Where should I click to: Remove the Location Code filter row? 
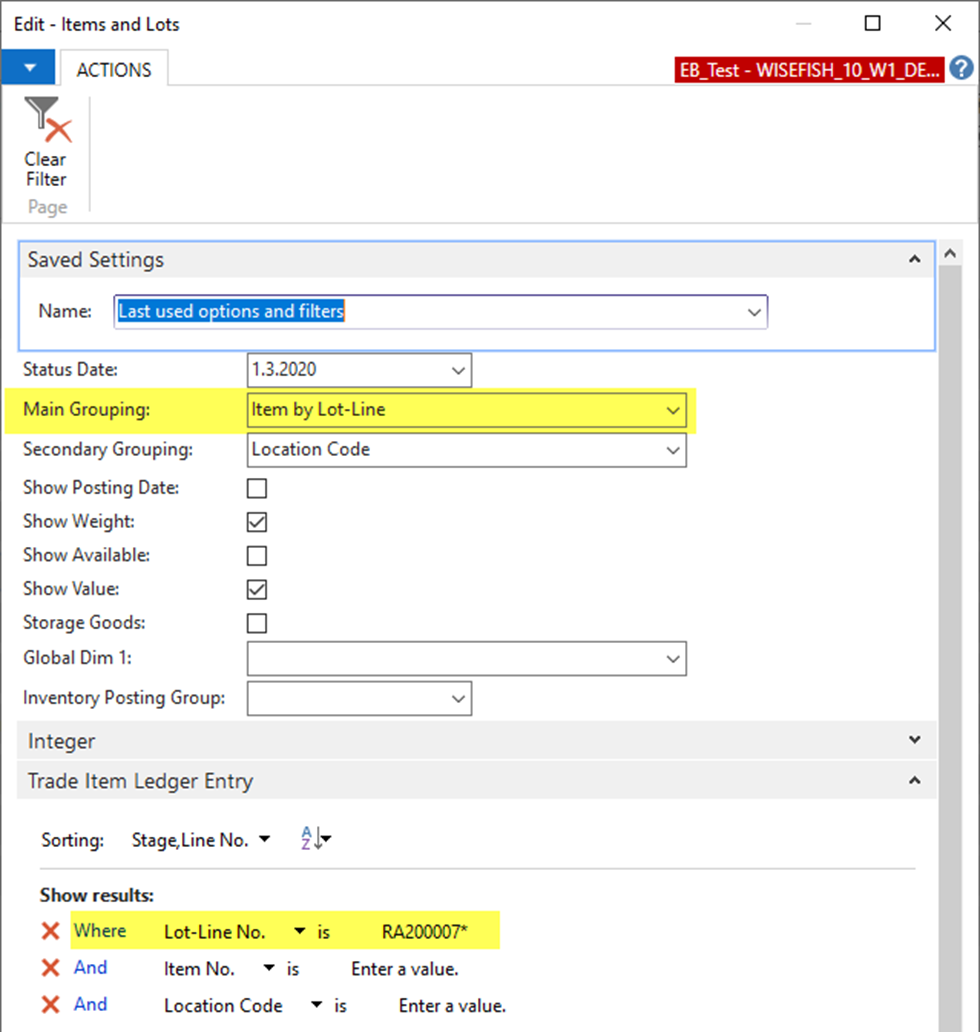(50, 1005)
